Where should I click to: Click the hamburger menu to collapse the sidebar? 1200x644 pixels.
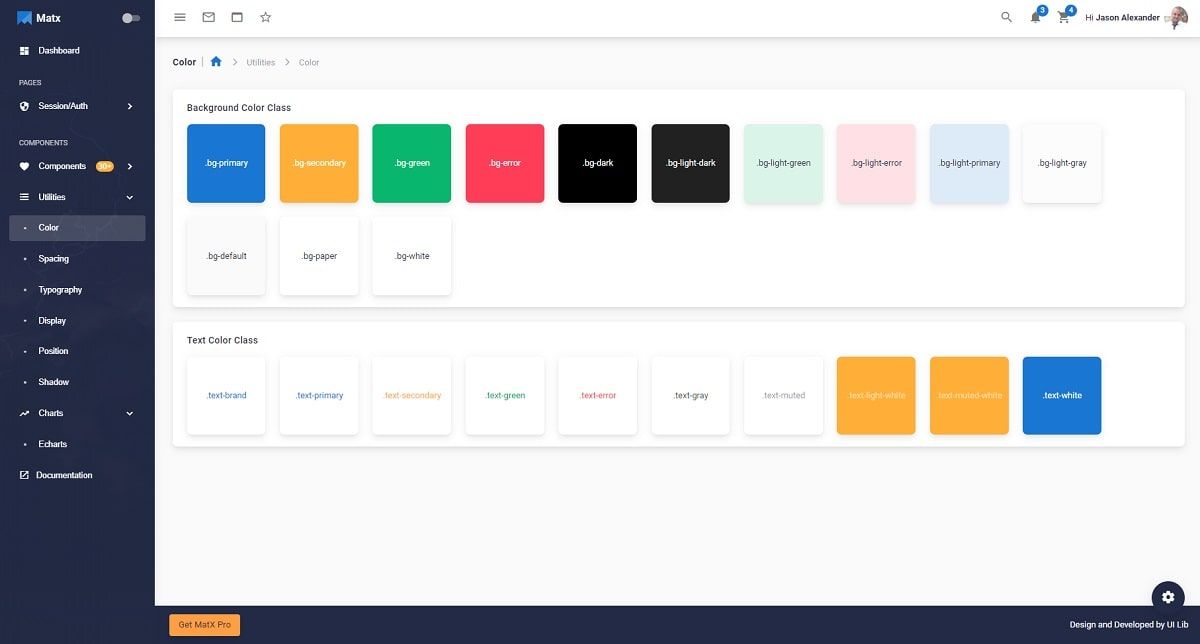[x=179, y=17]
